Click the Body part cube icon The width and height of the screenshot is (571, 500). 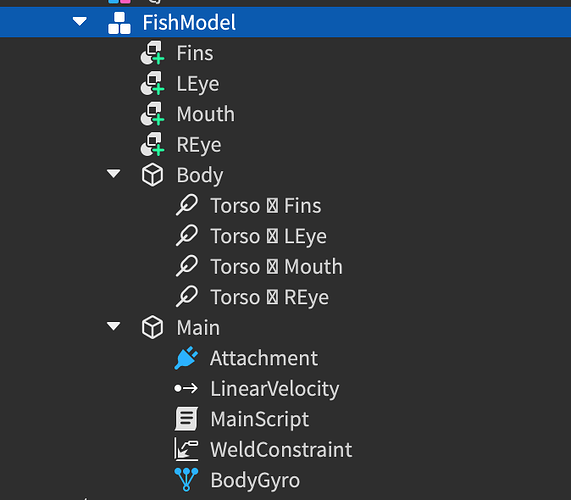152,175
